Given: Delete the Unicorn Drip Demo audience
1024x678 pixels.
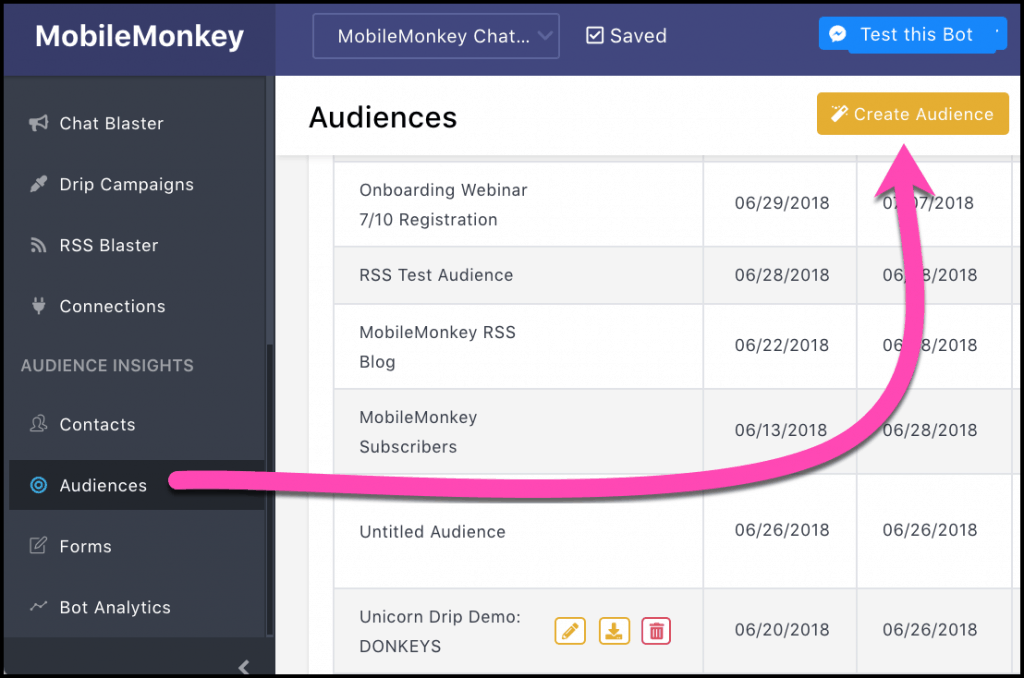Looking at the screenshot, I should tap(656, 631).
